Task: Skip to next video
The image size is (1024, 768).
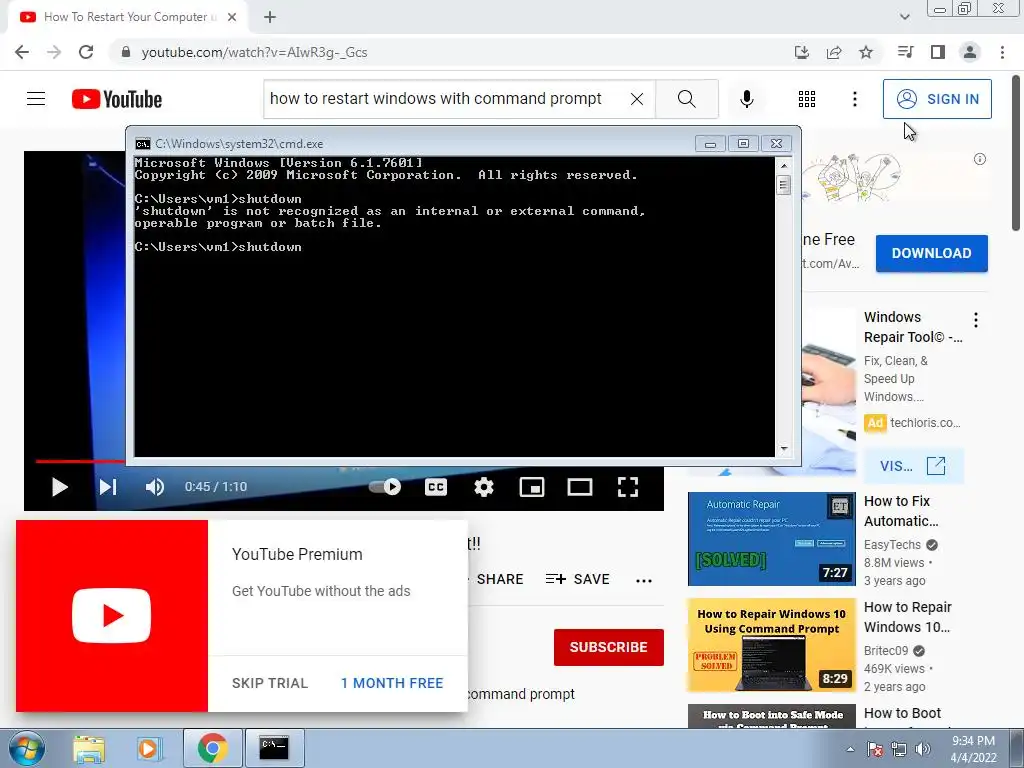Action: pos(108,487)
